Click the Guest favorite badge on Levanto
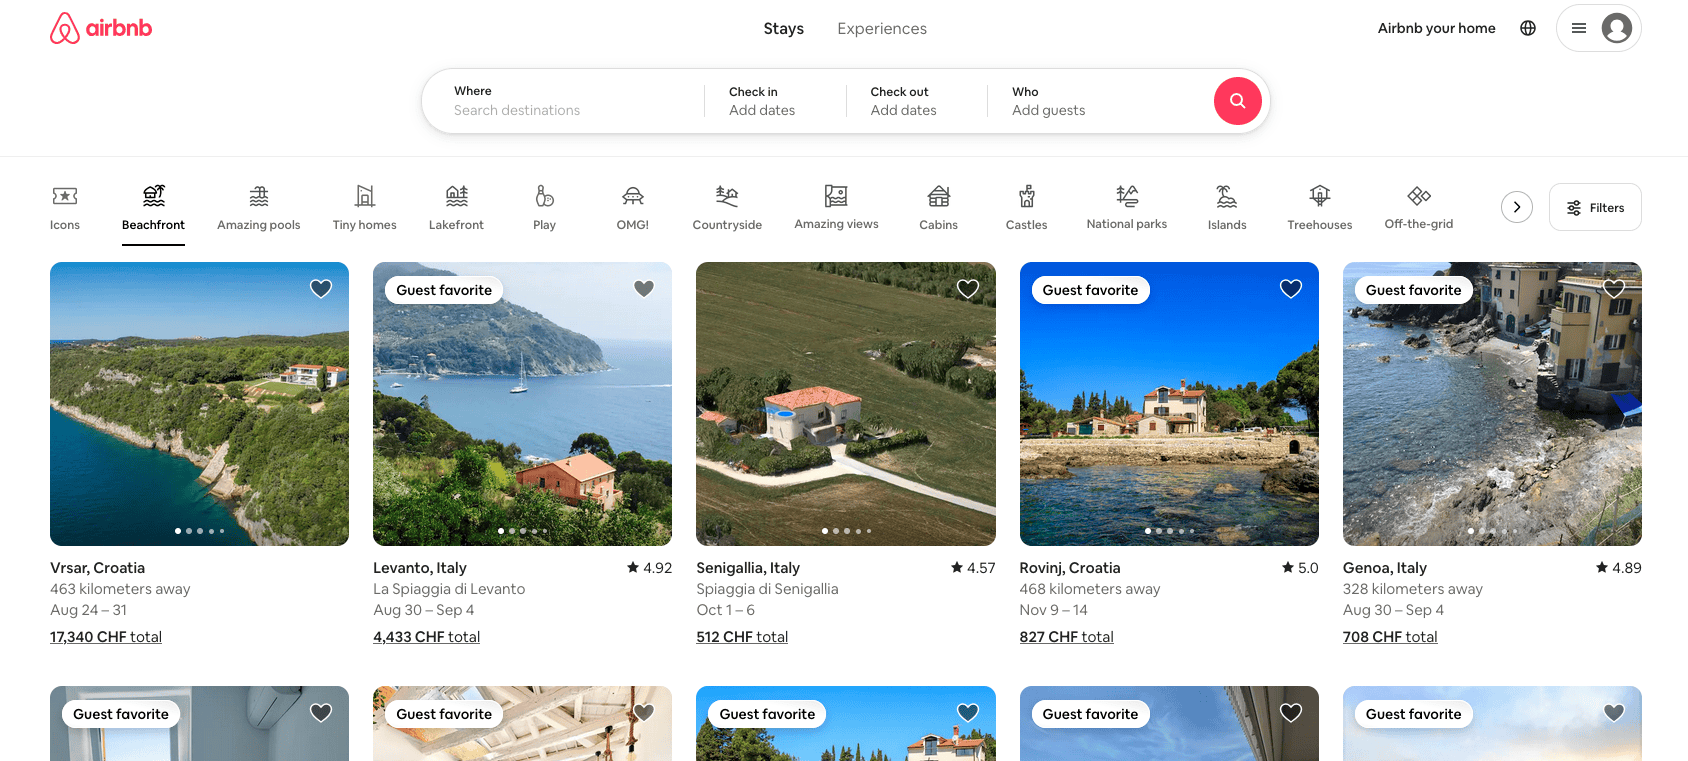This screenshot has width=1688, height=761. (444, 290)
